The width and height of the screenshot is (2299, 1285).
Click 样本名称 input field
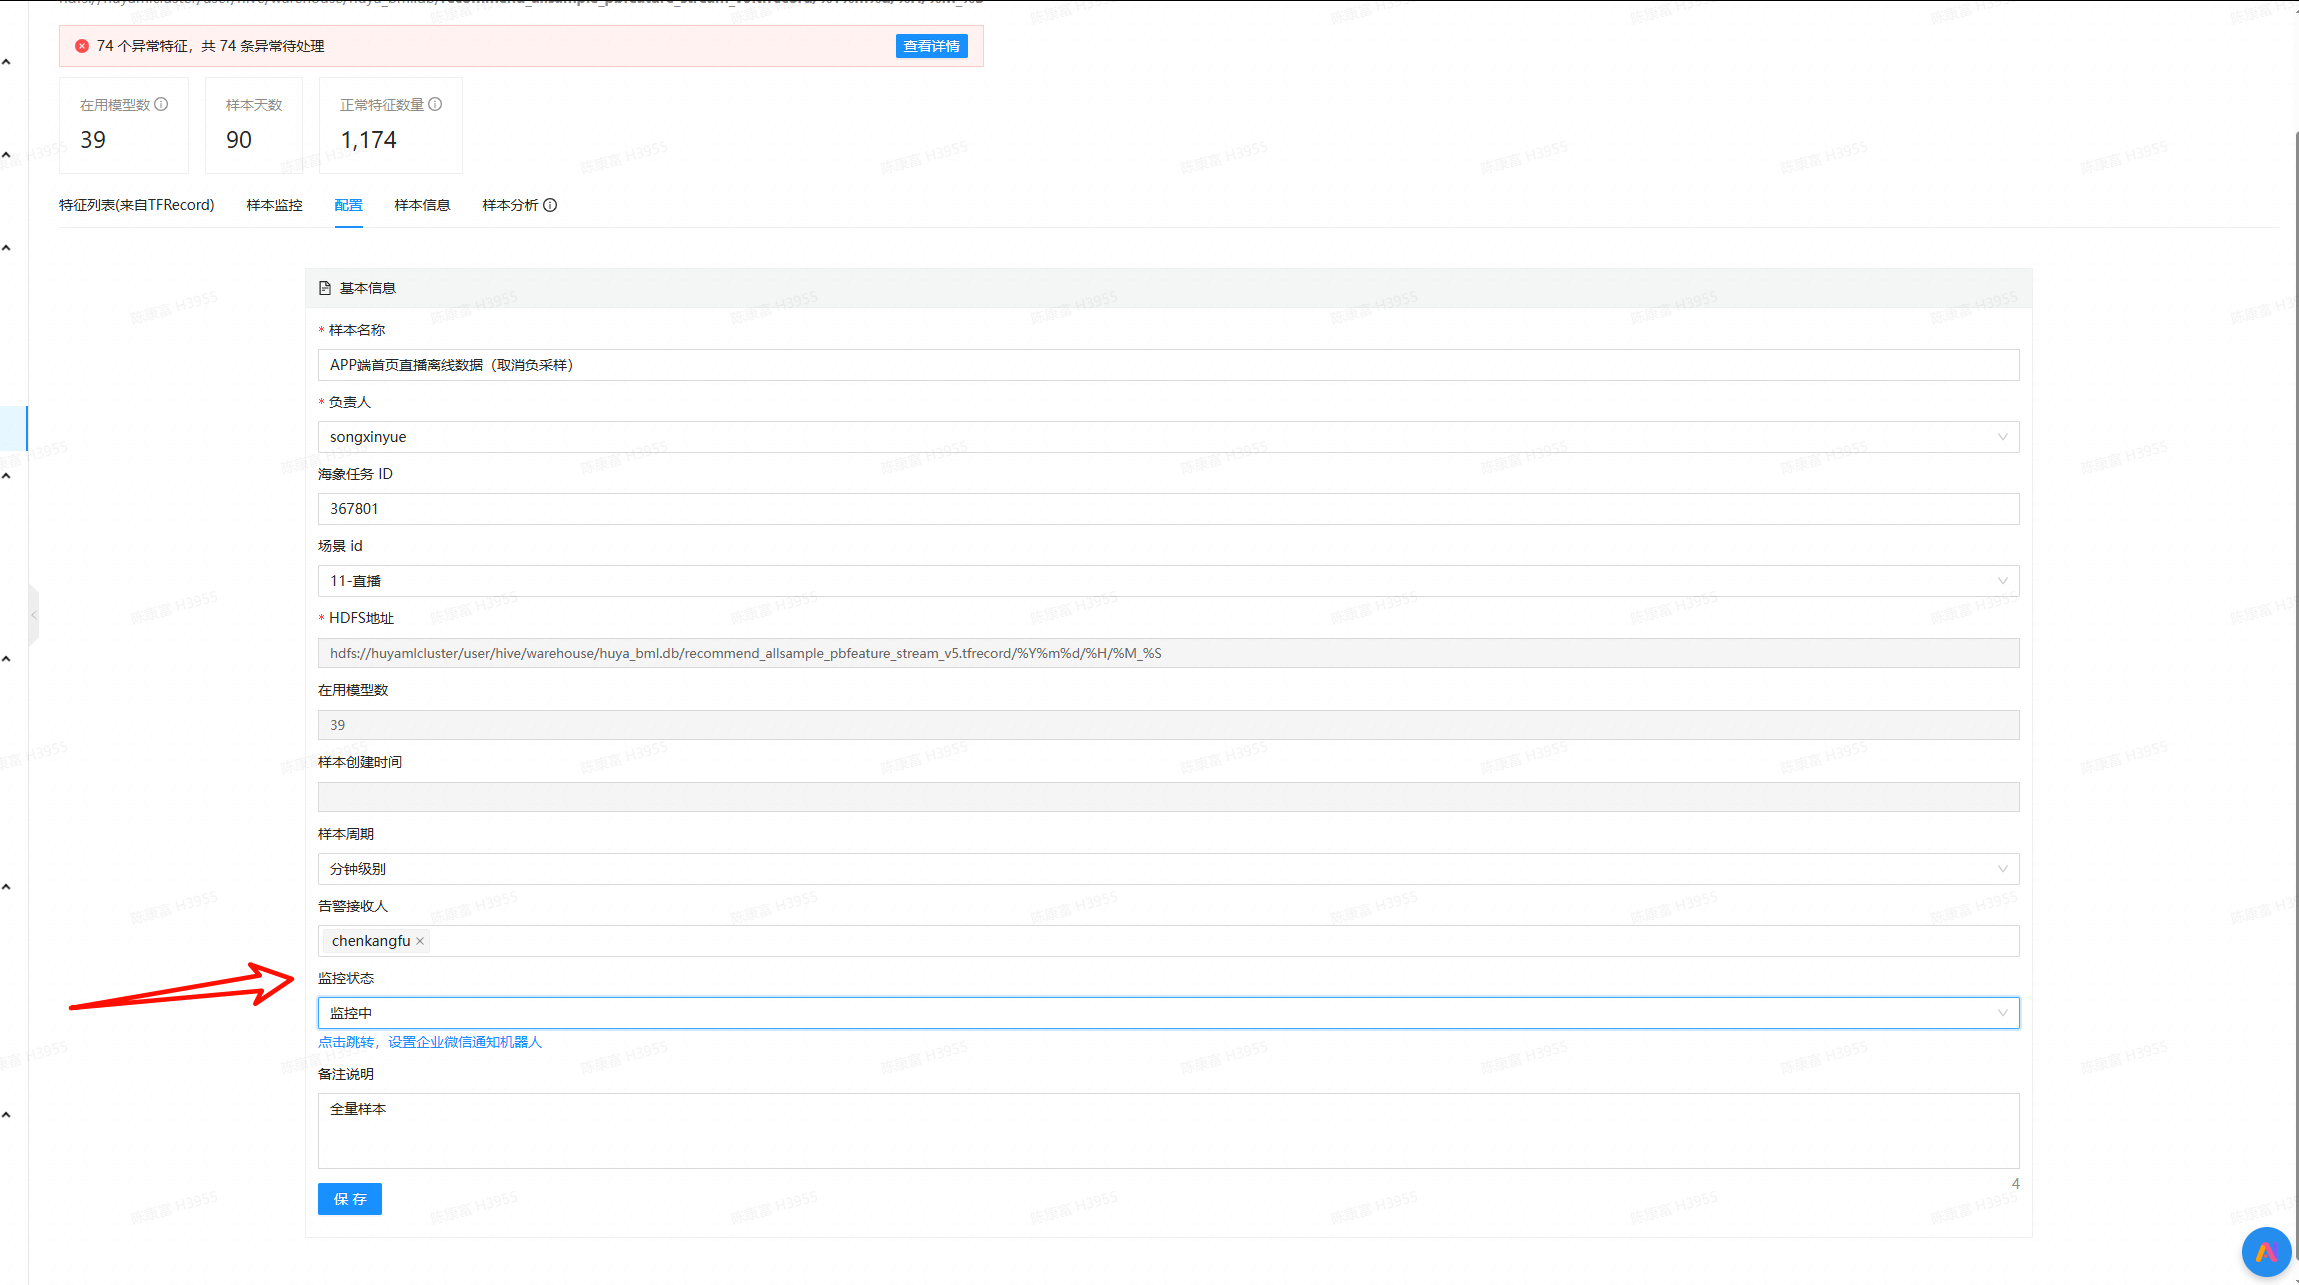(1167, 365)
